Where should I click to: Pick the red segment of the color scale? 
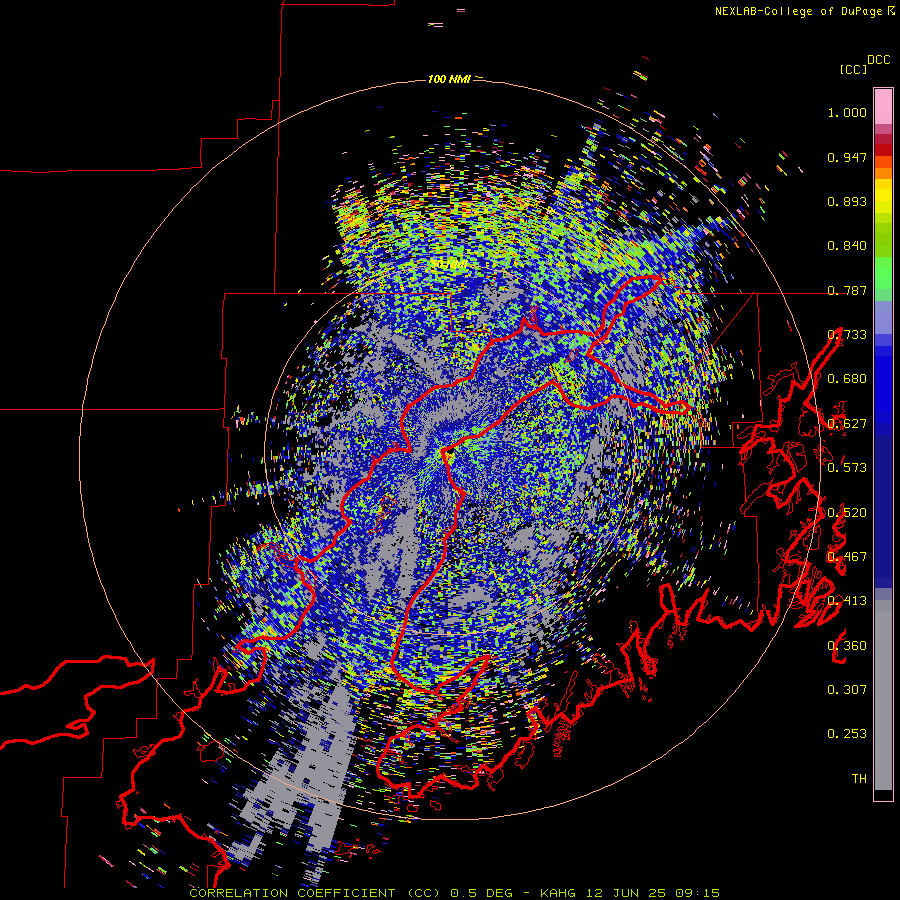pos(883,149)
